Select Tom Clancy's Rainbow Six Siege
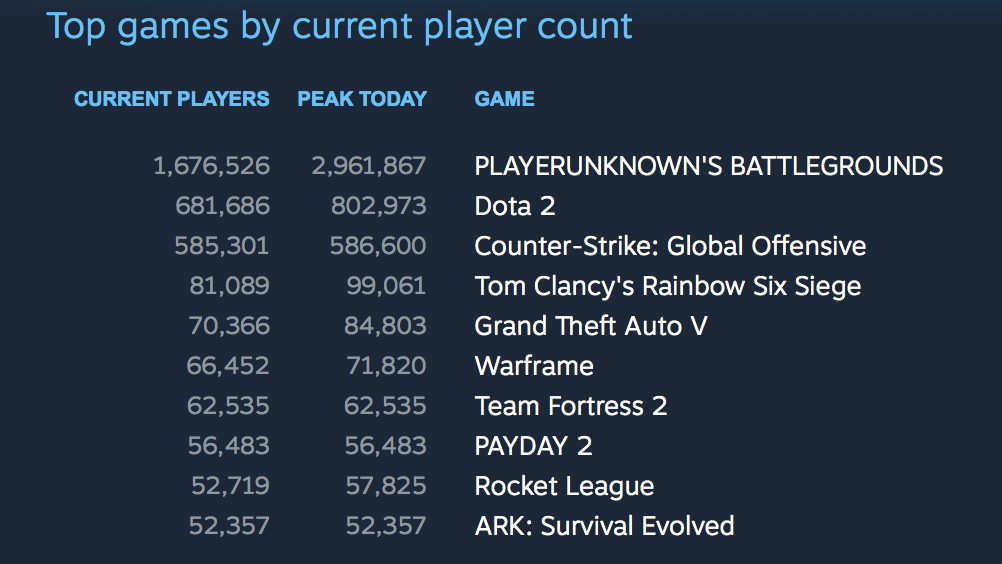The width and height of the screenshot is (1002, 564). click(667, 286)
